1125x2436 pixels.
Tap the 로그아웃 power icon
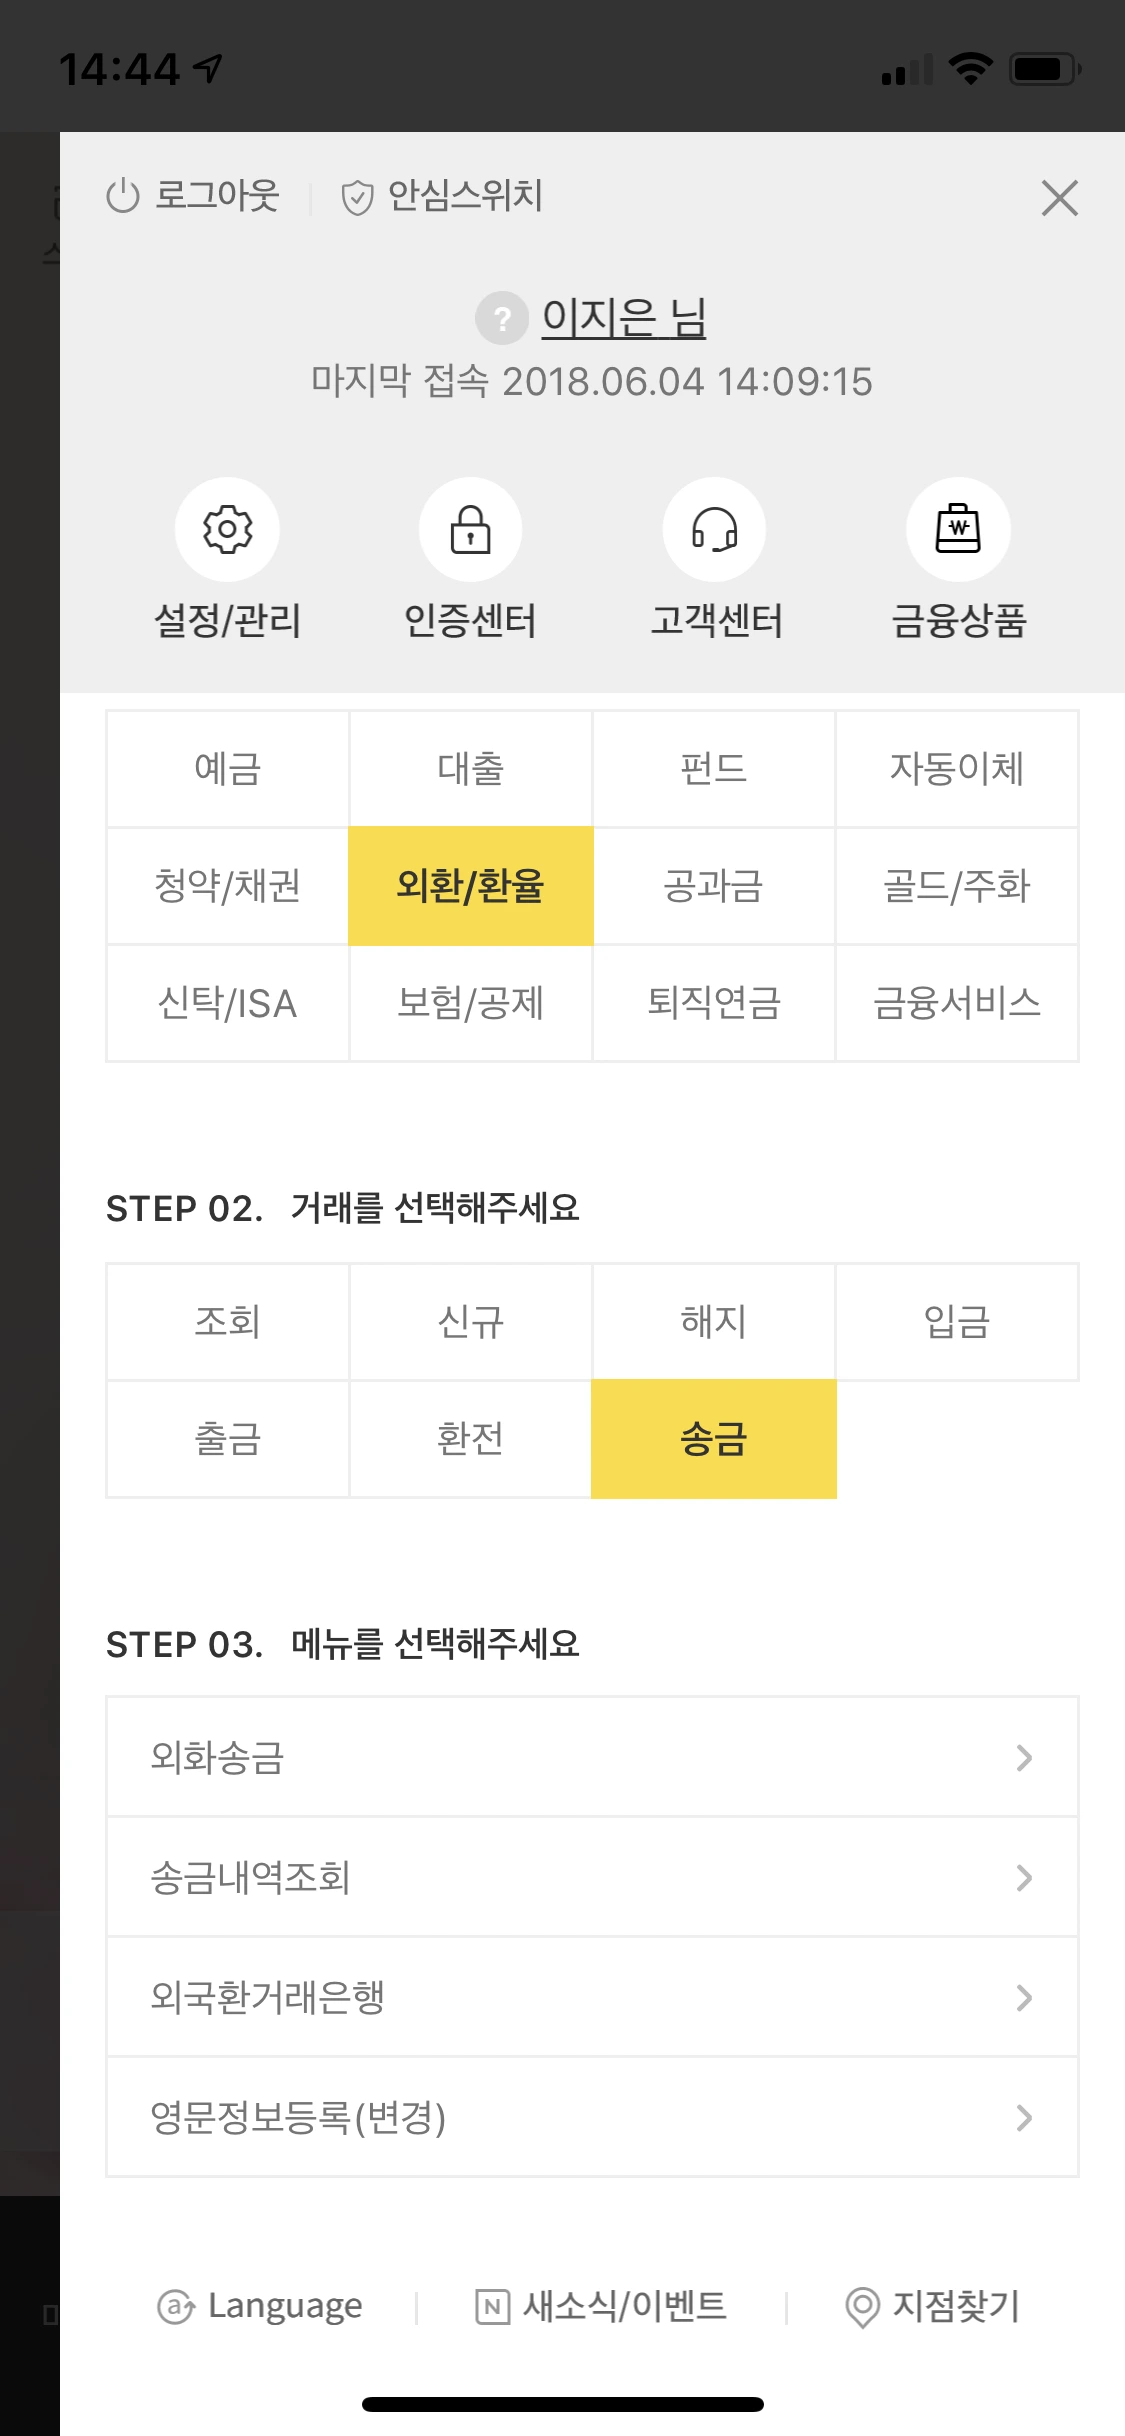point(123,196)
